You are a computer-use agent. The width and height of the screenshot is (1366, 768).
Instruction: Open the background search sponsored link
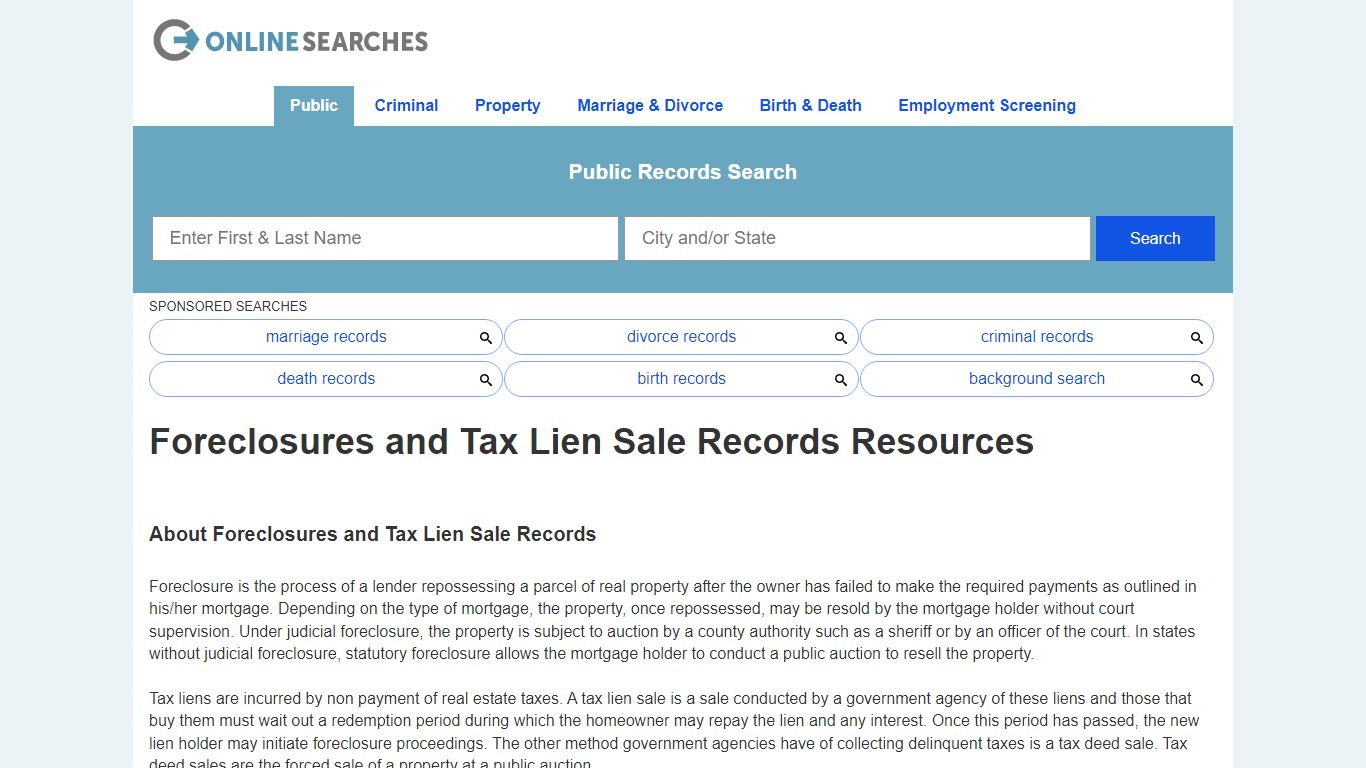[x=1037, y=379]
